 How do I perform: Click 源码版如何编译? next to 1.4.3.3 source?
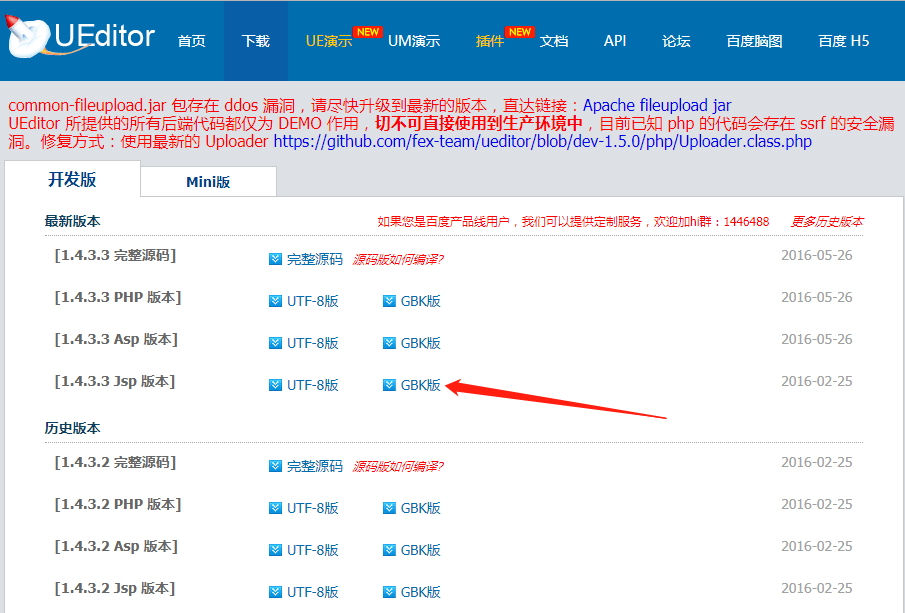pyautogui.click(x=398, y=260)
